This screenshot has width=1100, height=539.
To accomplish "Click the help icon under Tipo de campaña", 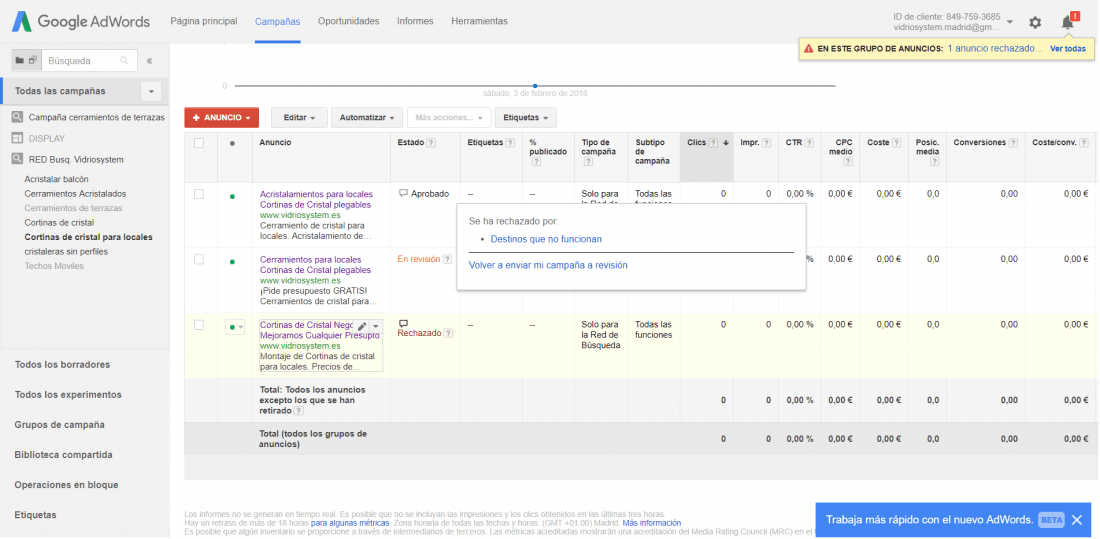I will (587, 161).
